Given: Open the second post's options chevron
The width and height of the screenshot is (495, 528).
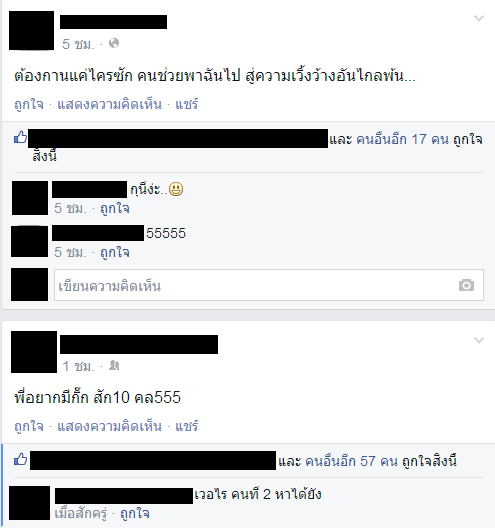Looking at the screenshot, I should click(x=478, y=340).
